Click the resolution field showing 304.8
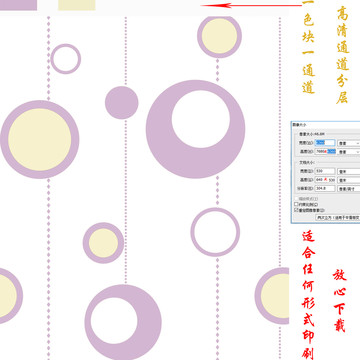The height and width of the screenshot is (360, 360). [x=325, y=189]
